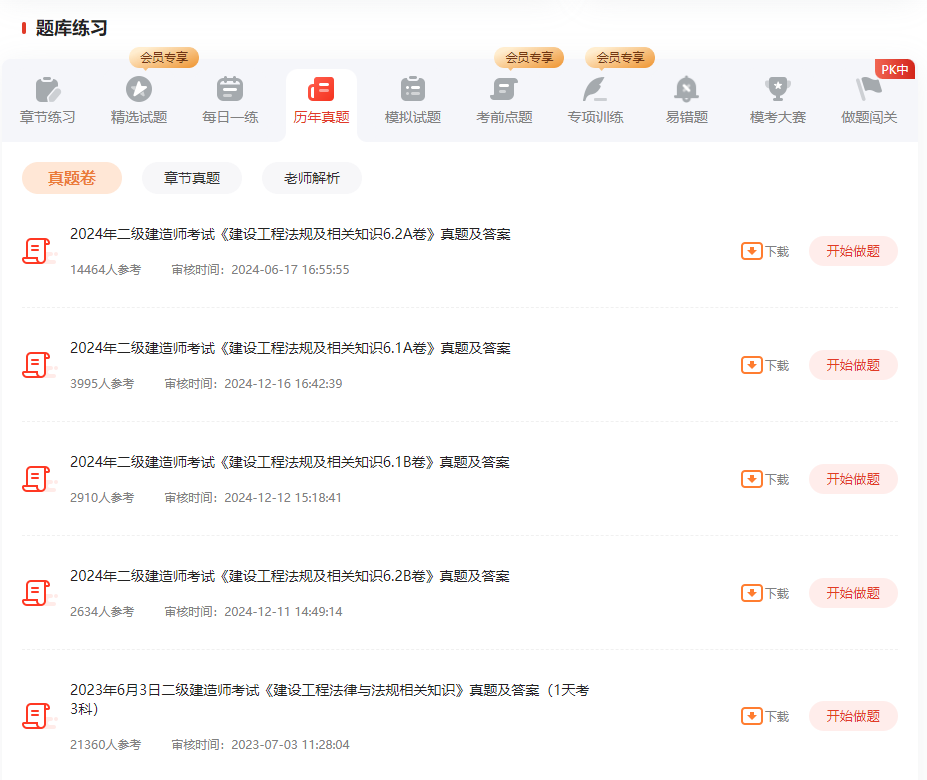Start the 6.2A卷 exam with 开始做题

coord(853,251)
